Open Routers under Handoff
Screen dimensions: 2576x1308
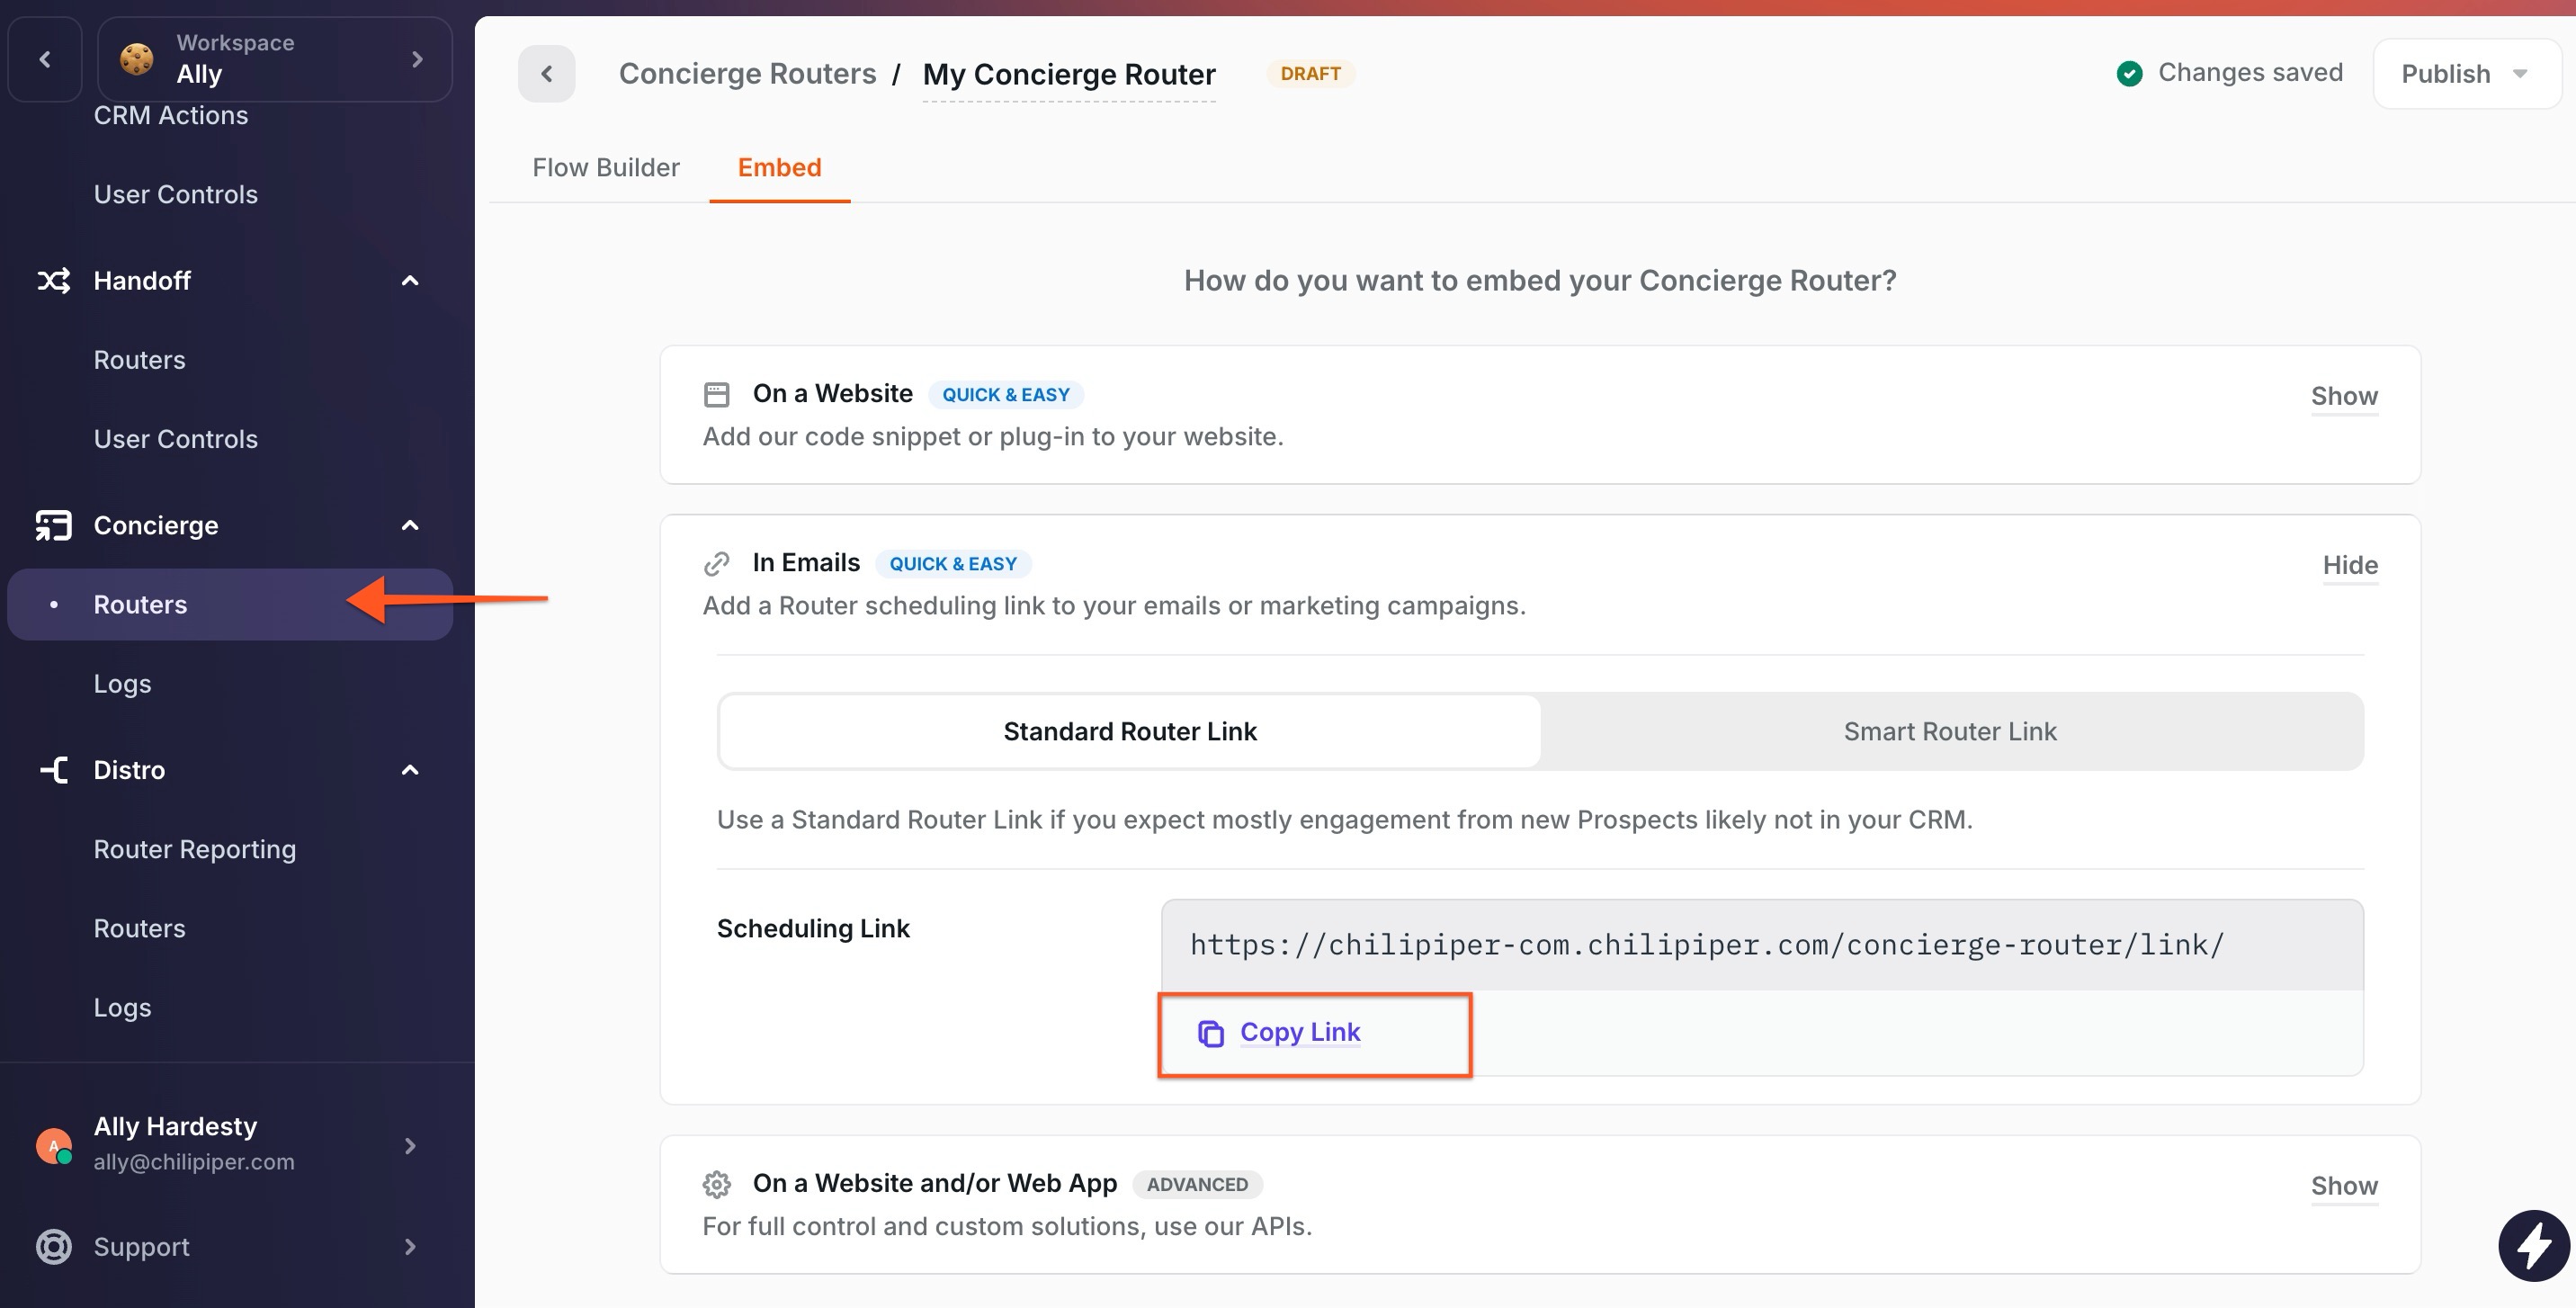coord(140,360)
